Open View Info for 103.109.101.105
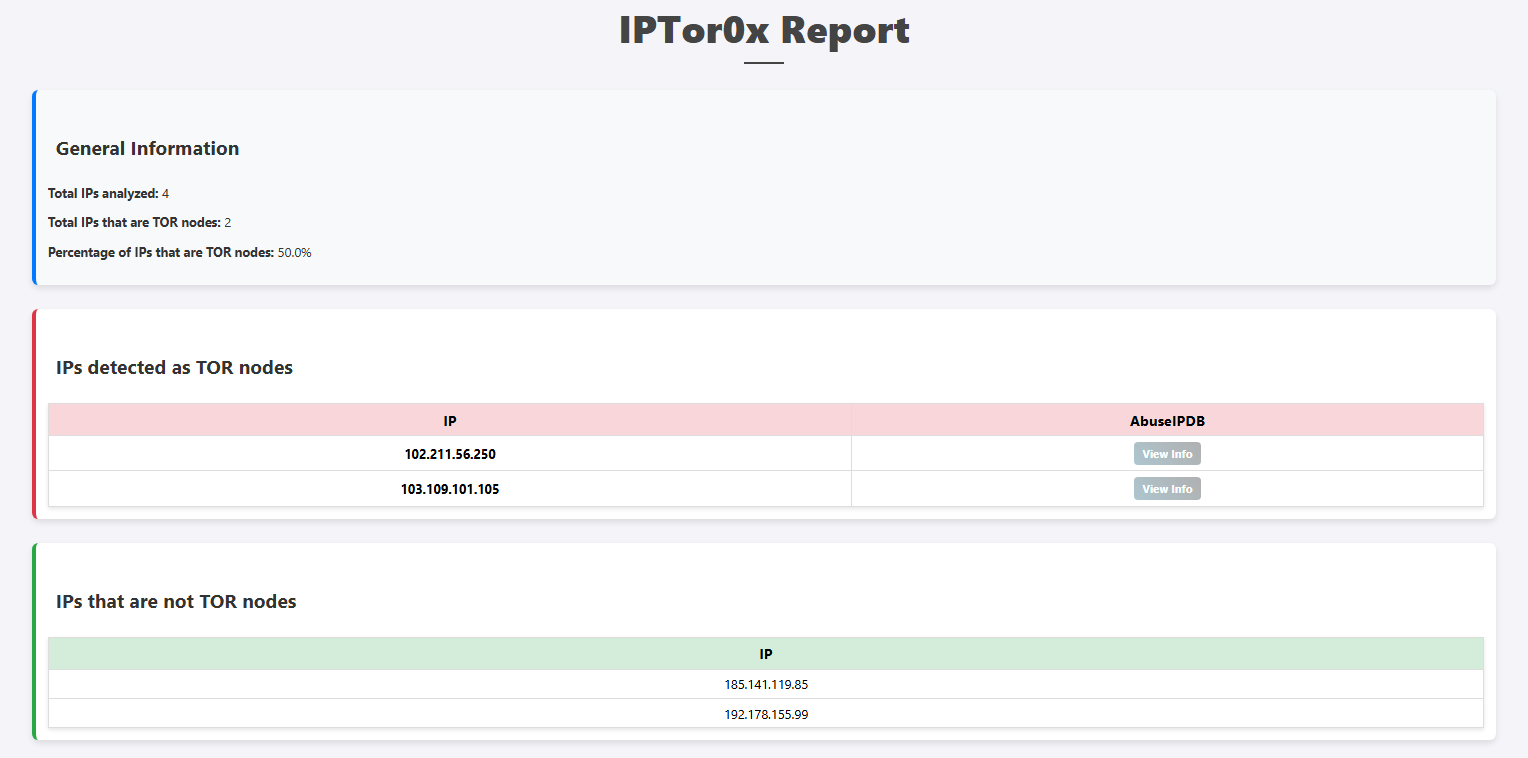Screen dimensions: 1528x758 coord(1167,489)
